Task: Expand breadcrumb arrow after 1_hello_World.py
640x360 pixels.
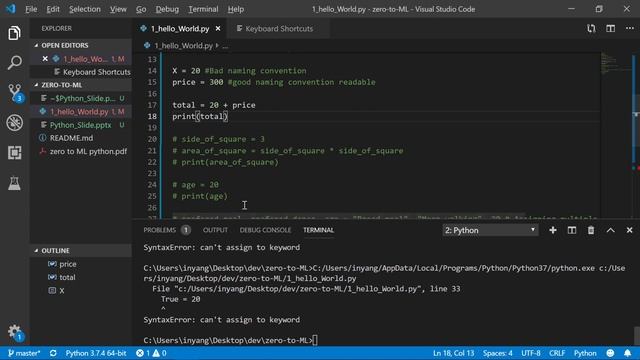Action: pos(218,46)
